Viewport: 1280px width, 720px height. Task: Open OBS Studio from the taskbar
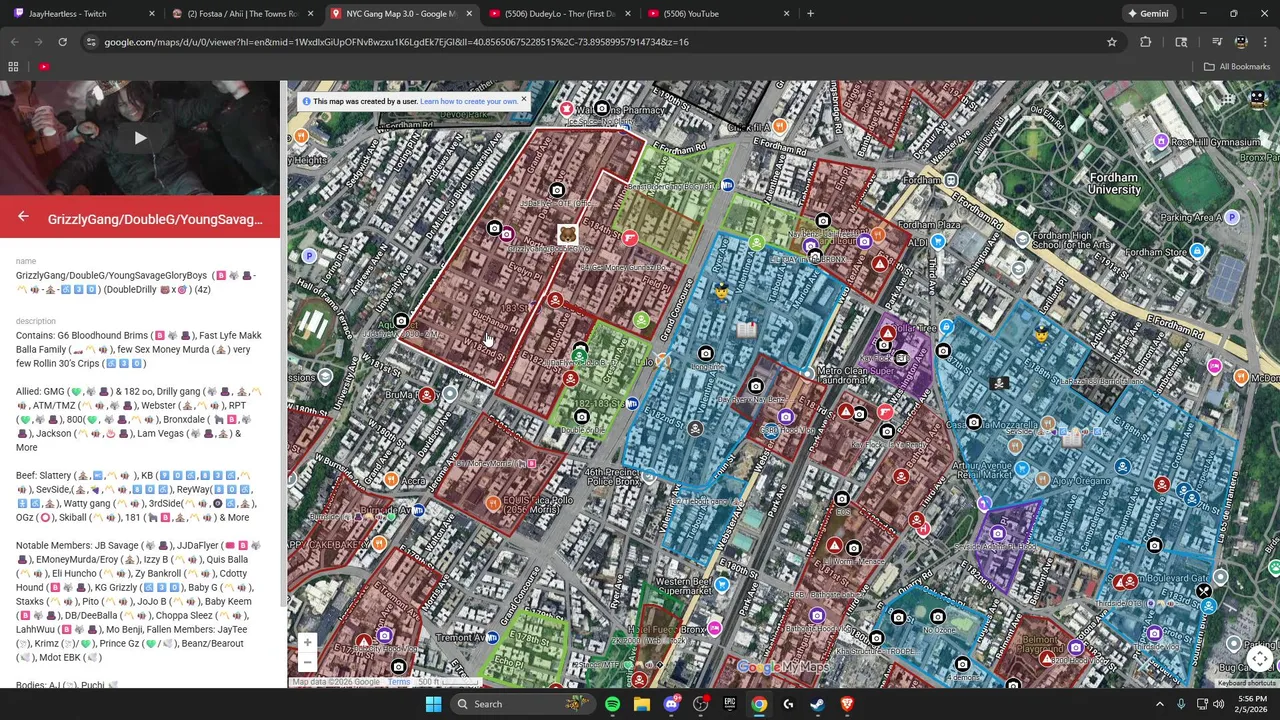click(x=700, y=704)
